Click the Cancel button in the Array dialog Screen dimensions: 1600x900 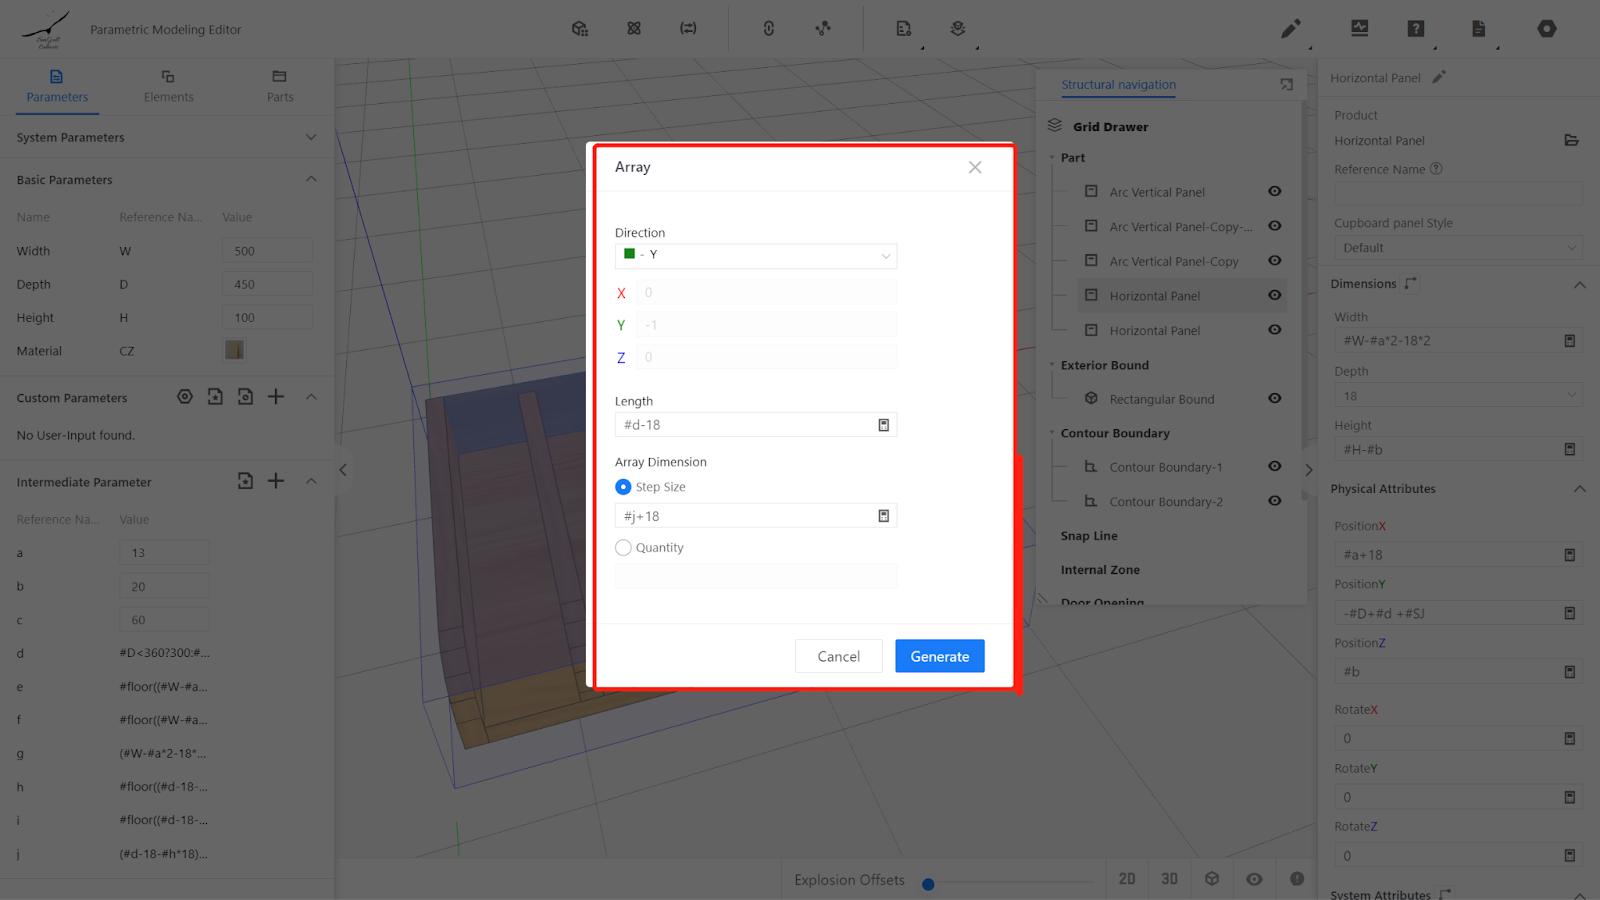click(838, 656)
